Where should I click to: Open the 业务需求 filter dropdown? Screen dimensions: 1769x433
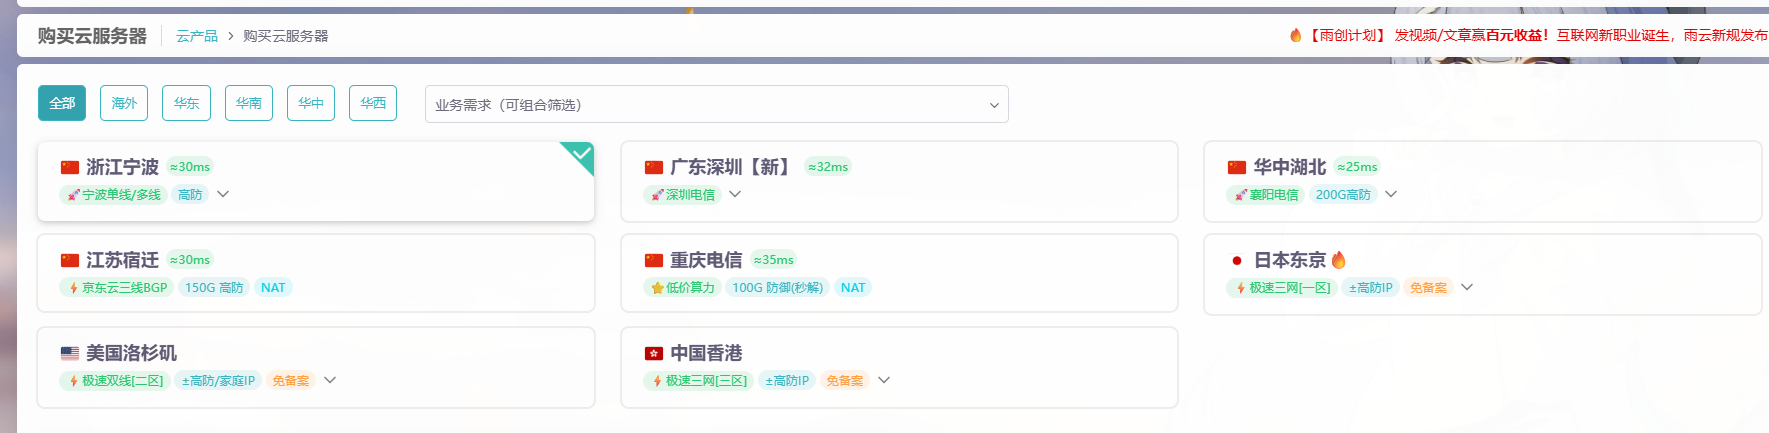tap(716, 104)
